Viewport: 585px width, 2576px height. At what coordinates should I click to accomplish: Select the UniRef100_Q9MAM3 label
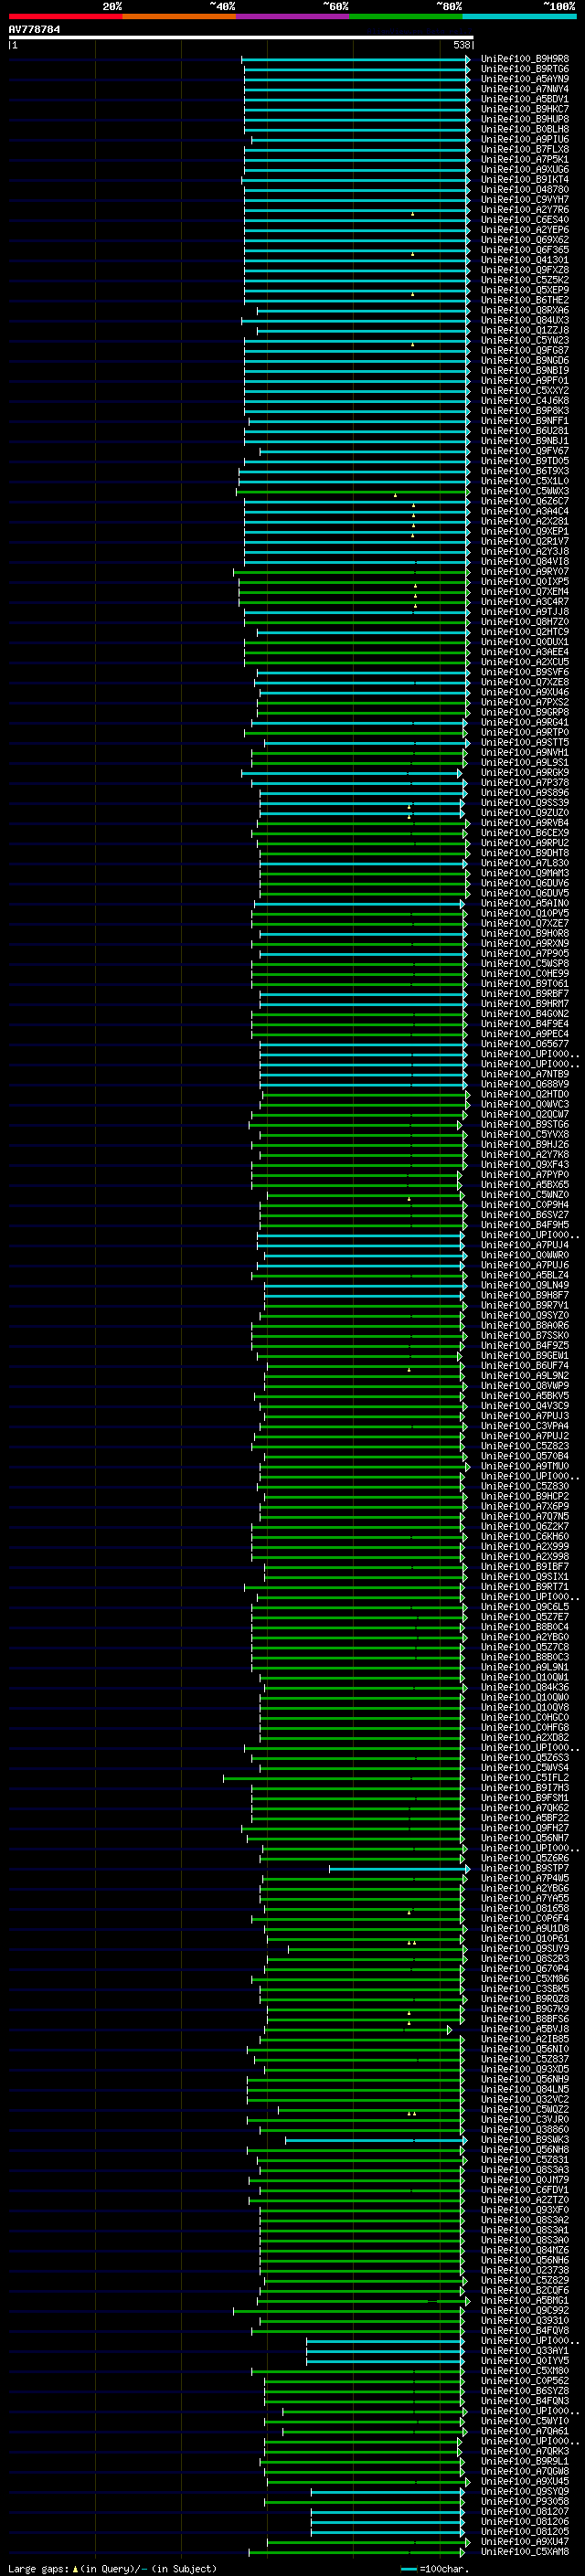pyautogui.click(x=525, y=873)
